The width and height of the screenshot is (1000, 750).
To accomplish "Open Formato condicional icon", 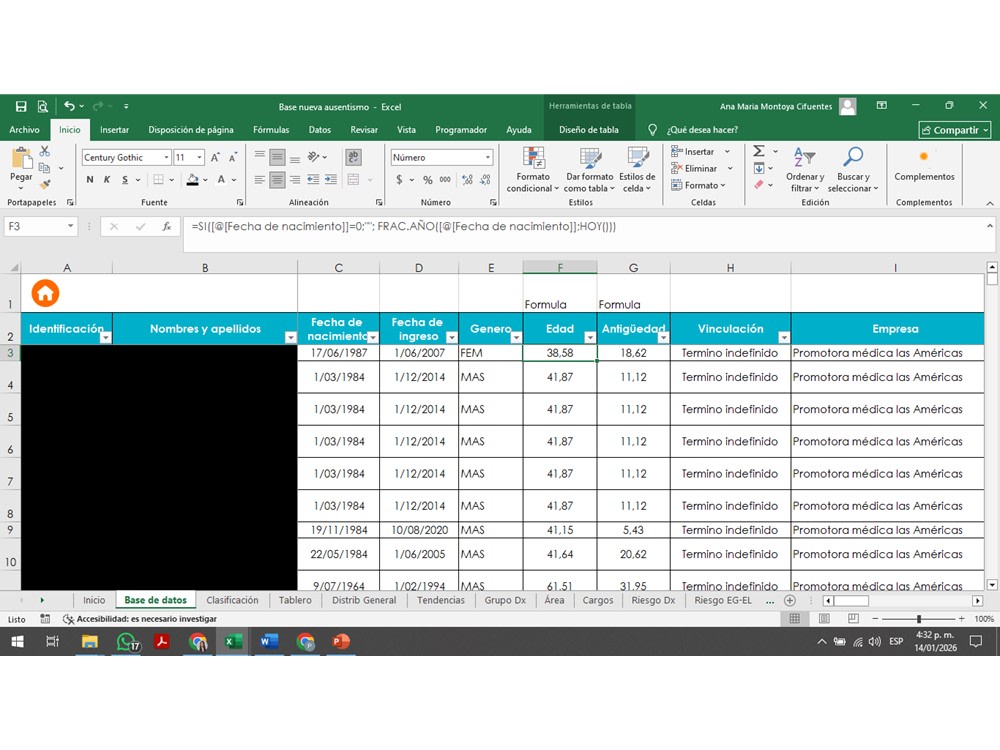I will coord(533,158).
